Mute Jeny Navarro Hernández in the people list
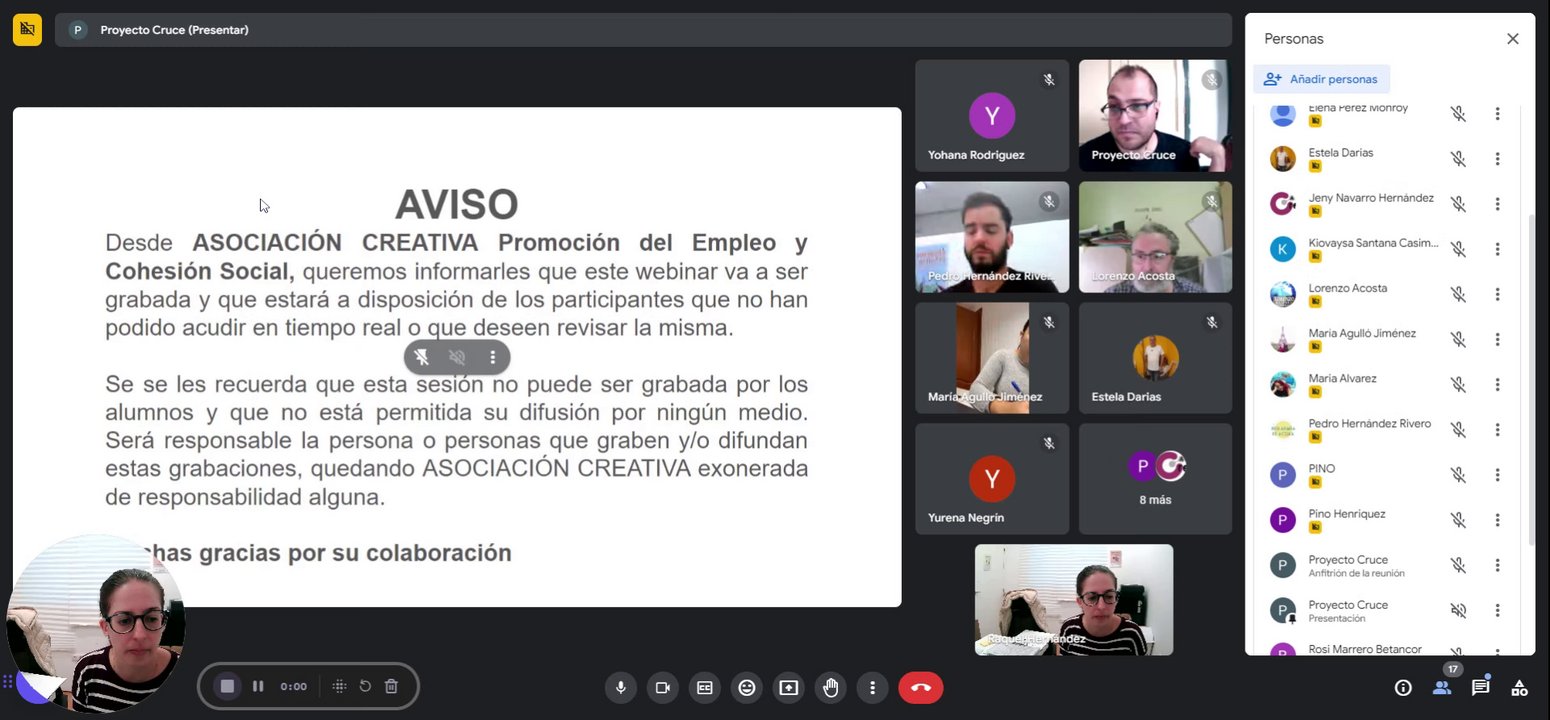 pyautogui.click(x=1458, y=204)
